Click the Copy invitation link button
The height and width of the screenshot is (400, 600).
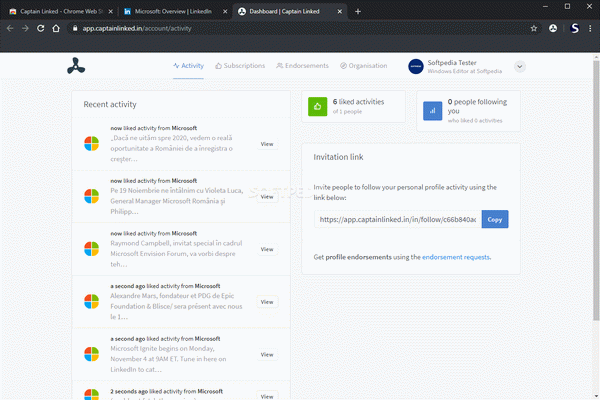495,219
